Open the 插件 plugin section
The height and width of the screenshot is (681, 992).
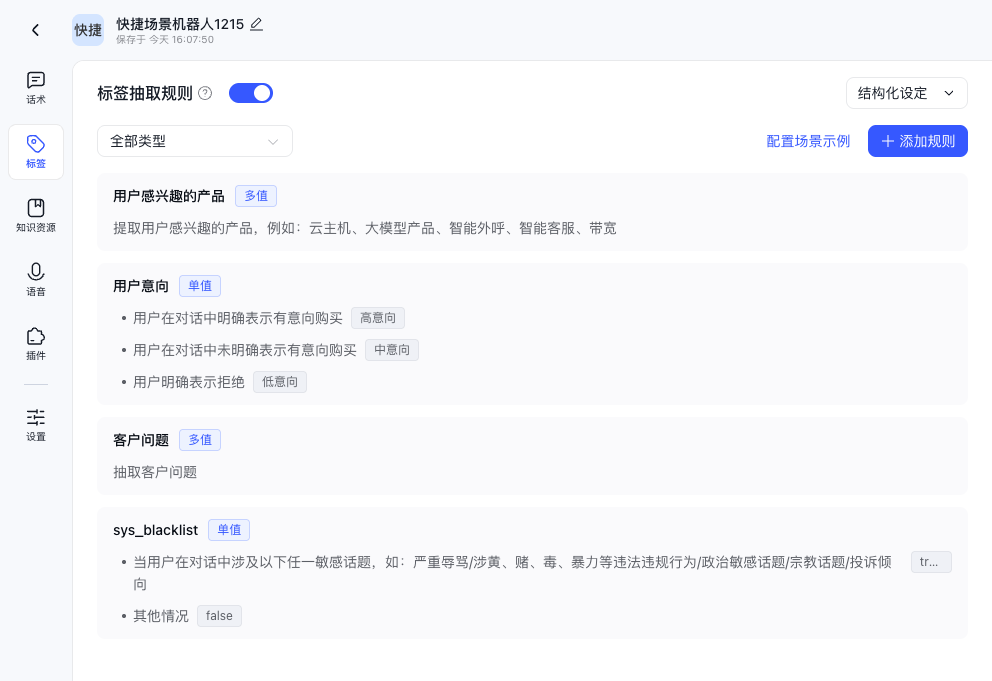point(36,344)
